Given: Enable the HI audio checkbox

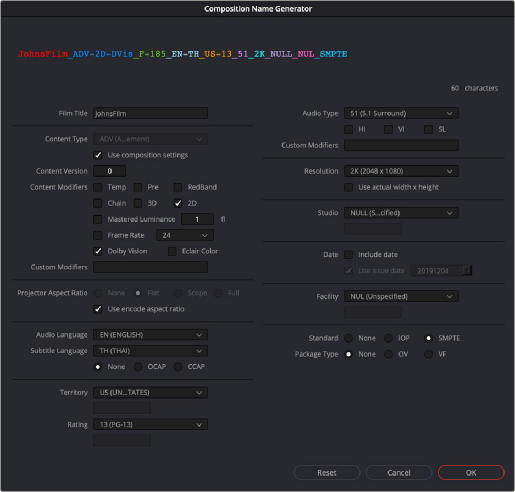Looking at the screenshot, I should coord(349,129).
